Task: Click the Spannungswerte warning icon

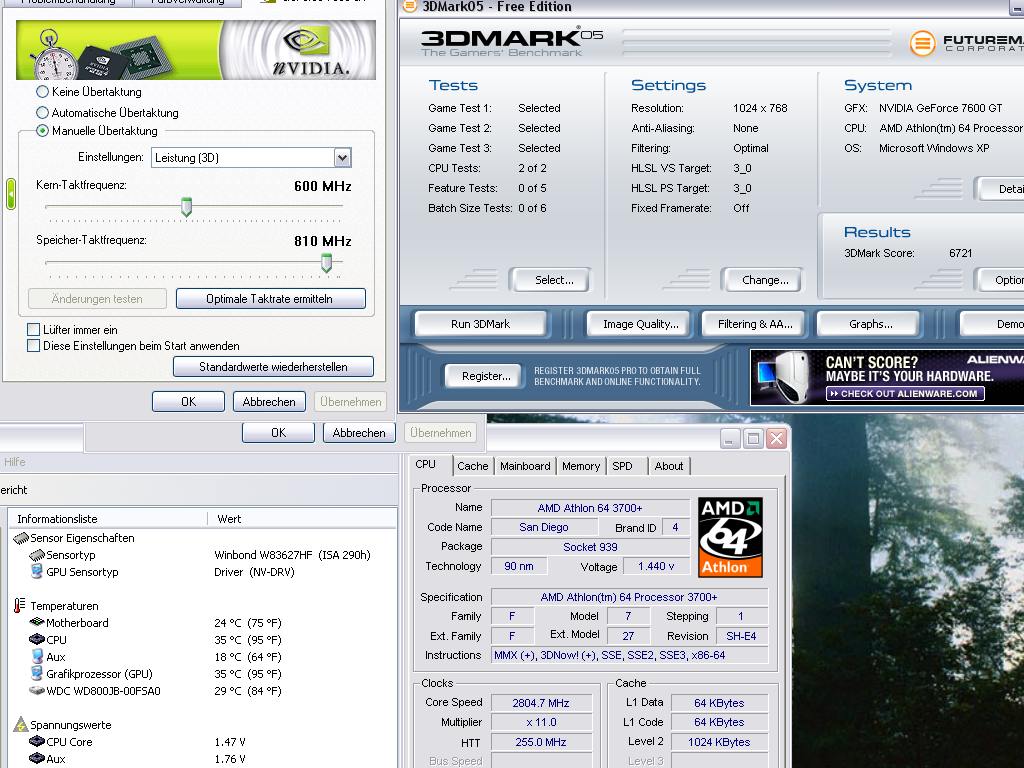Action: (x=21, y=725)
